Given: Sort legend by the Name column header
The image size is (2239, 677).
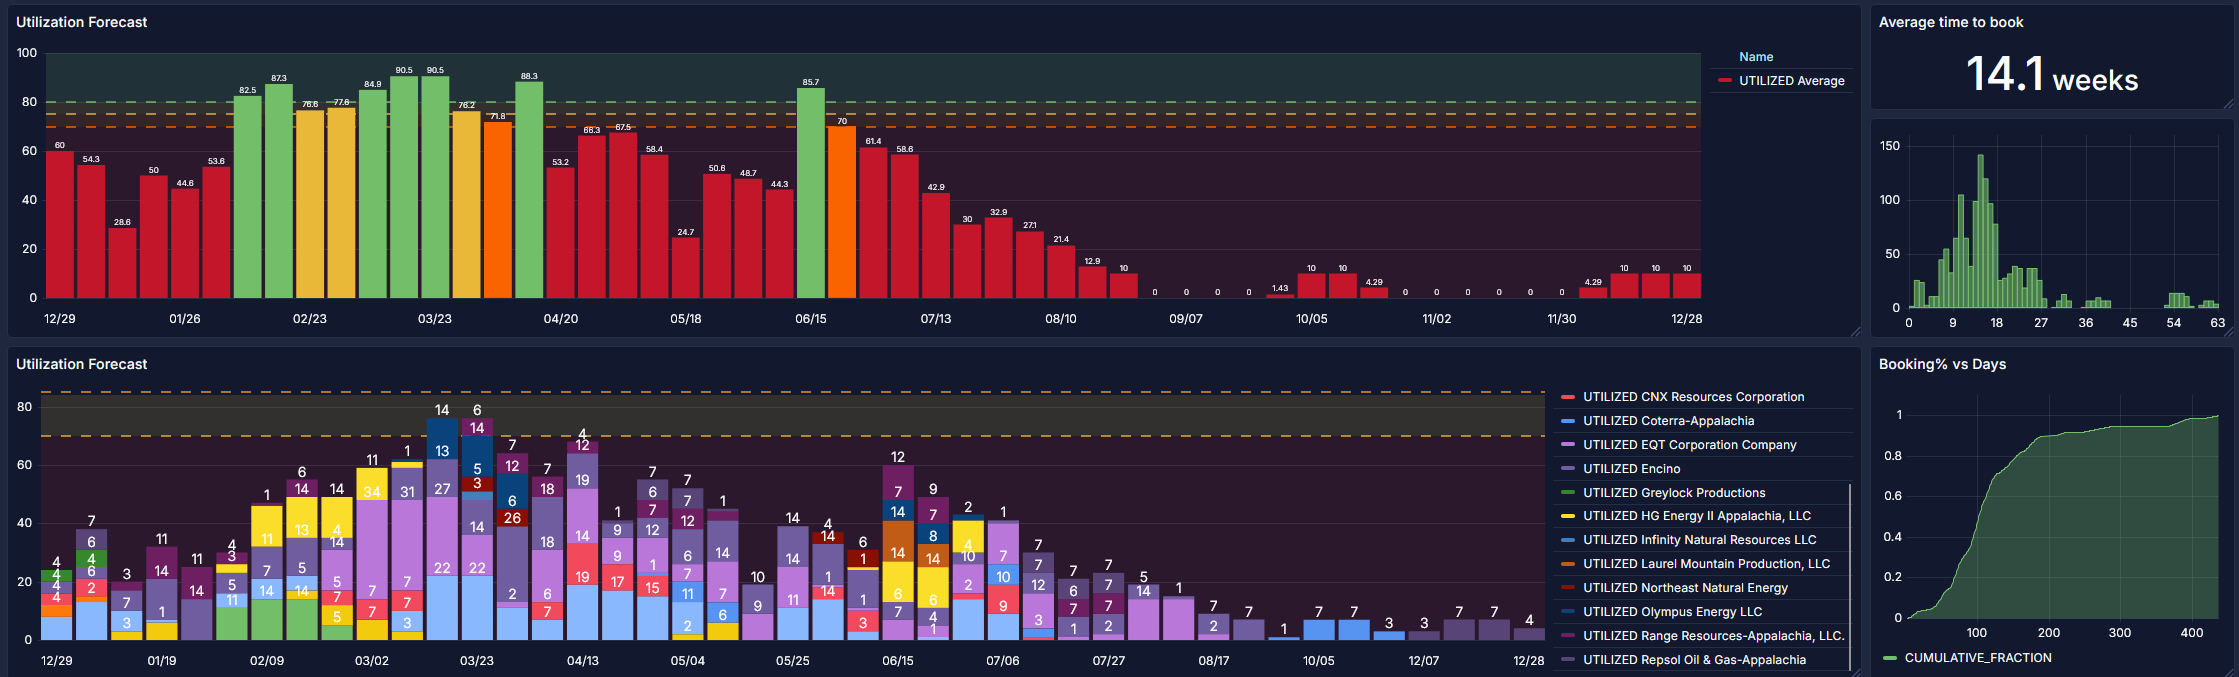Looking at the screenshot, I should pos(1755,57).
